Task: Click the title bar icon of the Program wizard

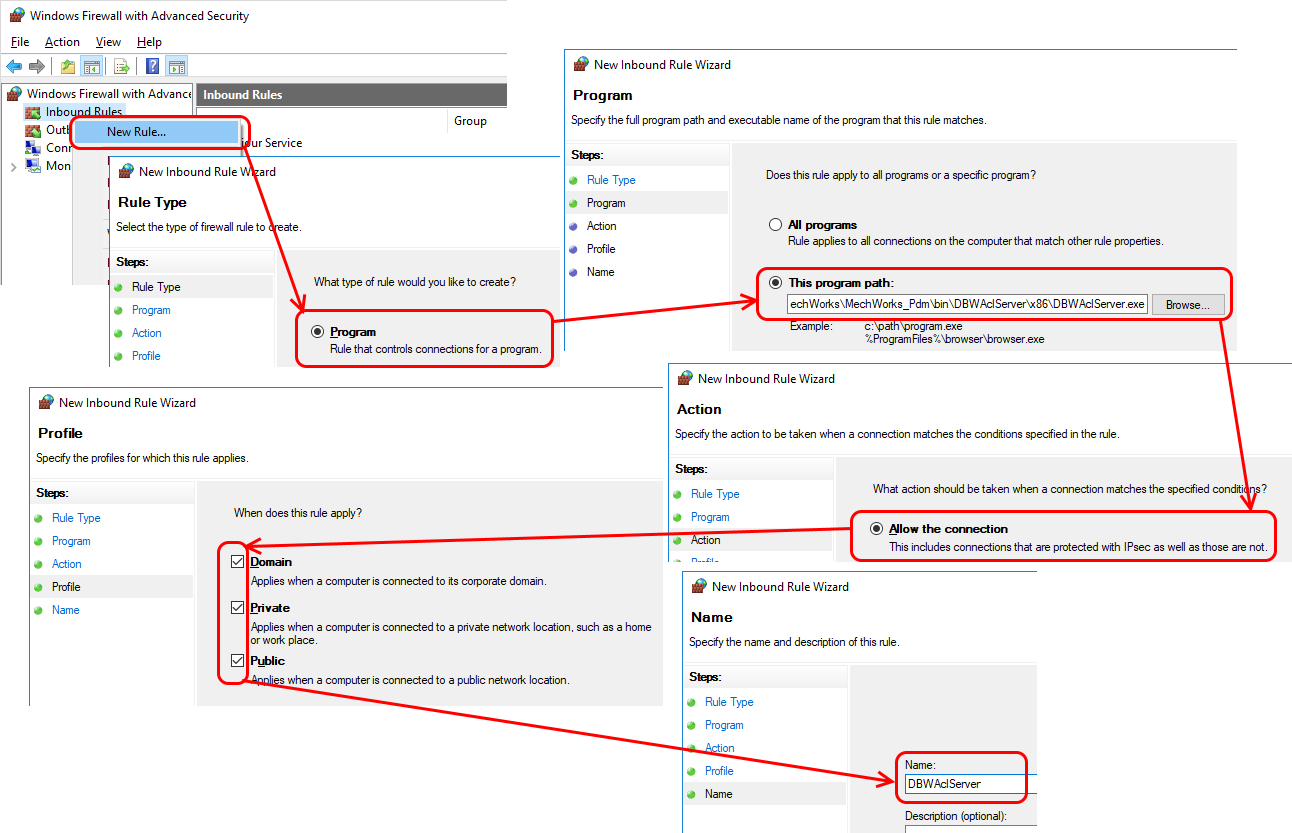Action: [580, 64]
